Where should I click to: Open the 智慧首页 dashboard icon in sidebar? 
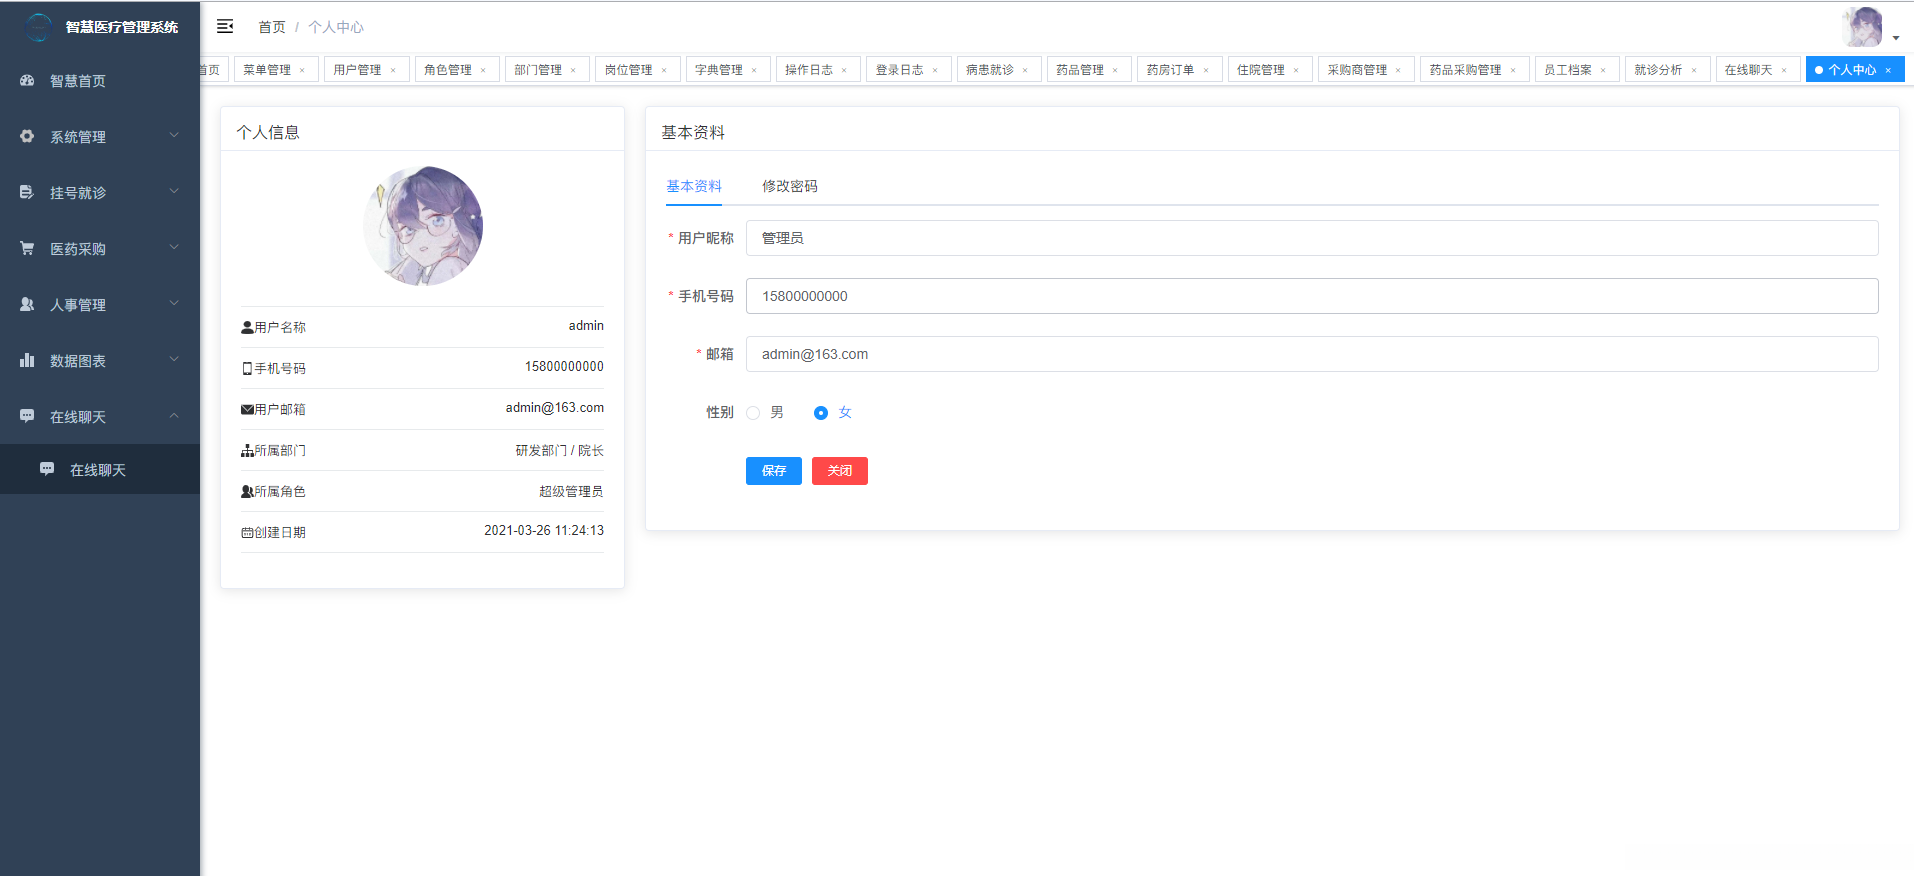click(27, 80)
